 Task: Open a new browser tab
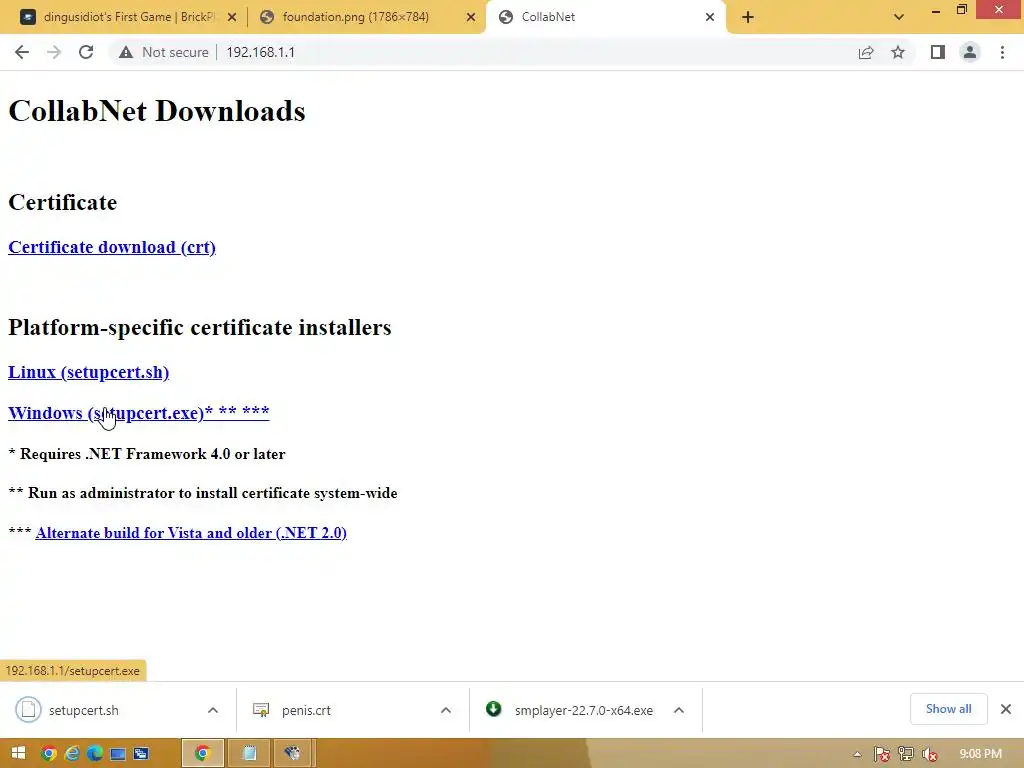tap(748, 17)
